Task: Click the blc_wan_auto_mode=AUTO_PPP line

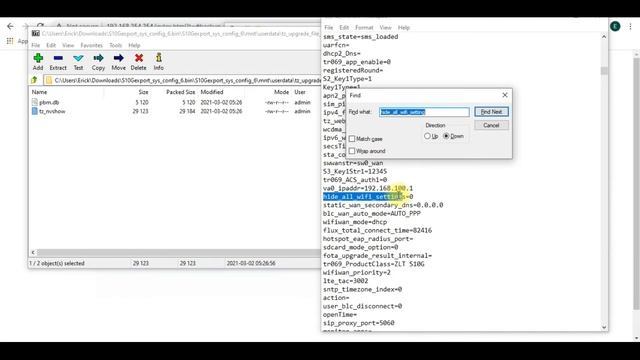Action: (x=371, y=213)
